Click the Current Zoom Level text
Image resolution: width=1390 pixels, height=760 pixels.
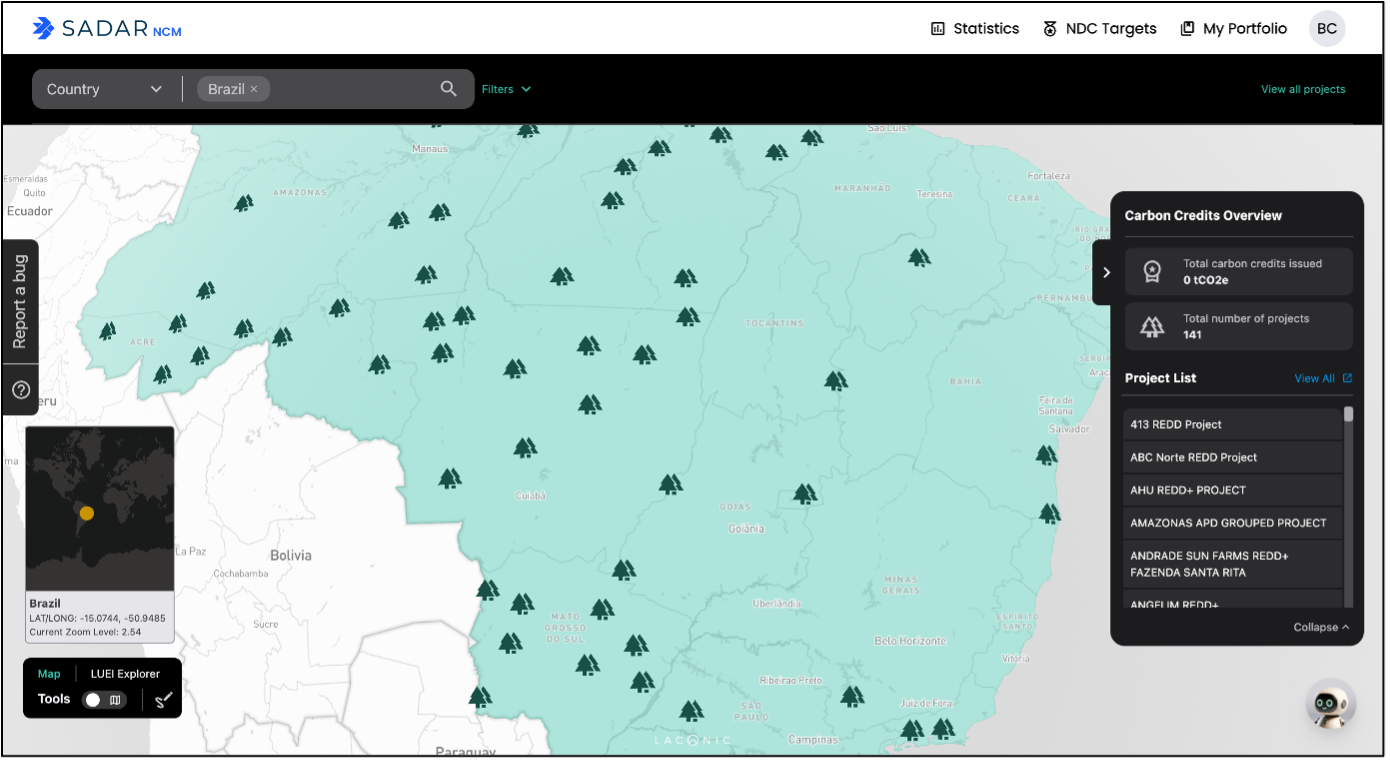85,632
